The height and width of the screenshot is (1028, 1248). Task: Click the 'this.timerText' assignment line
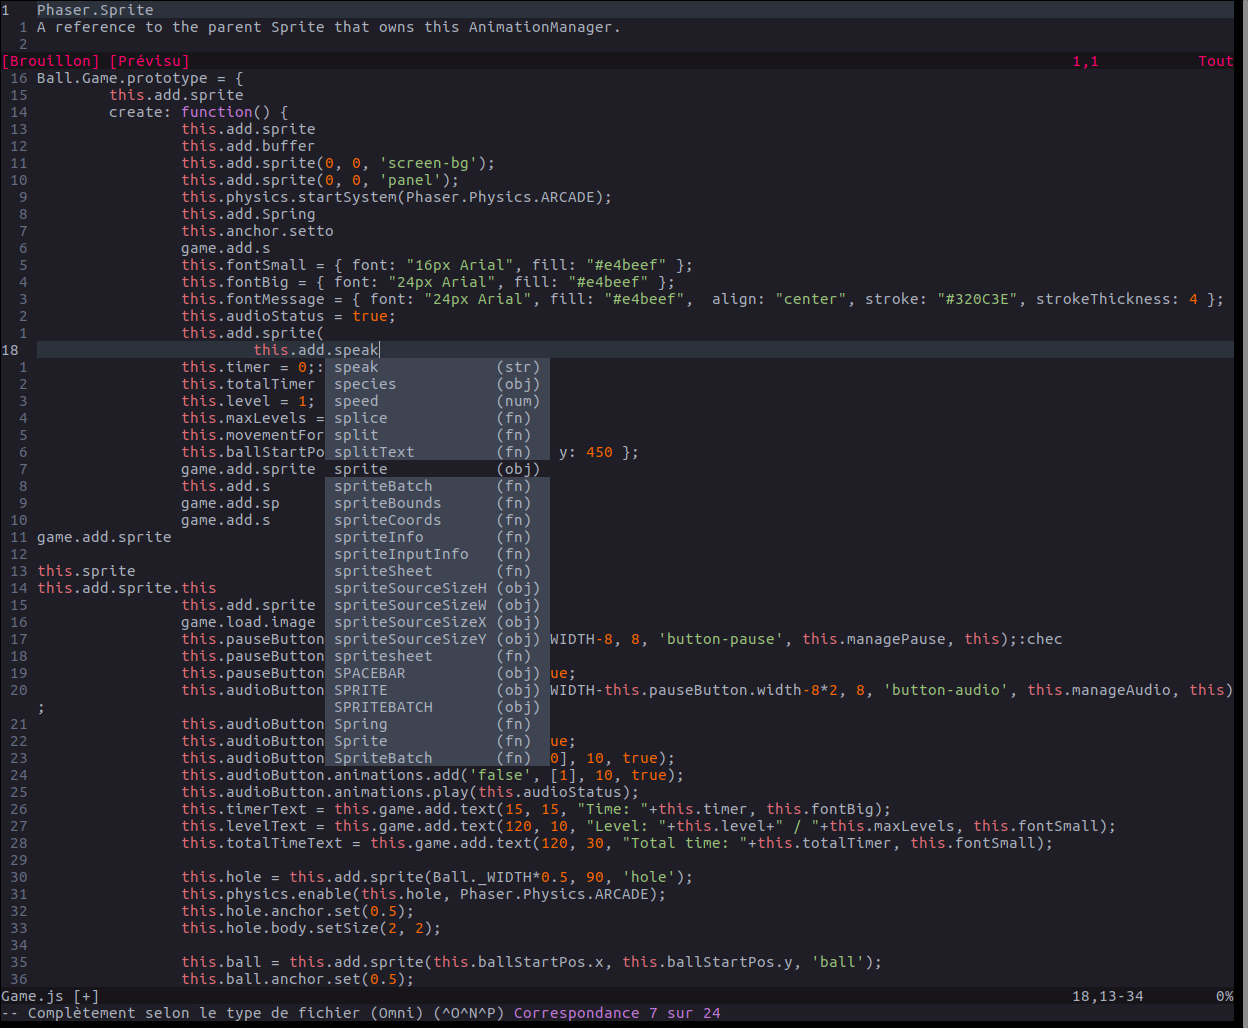pyautogui.click(x=536, y=809)
